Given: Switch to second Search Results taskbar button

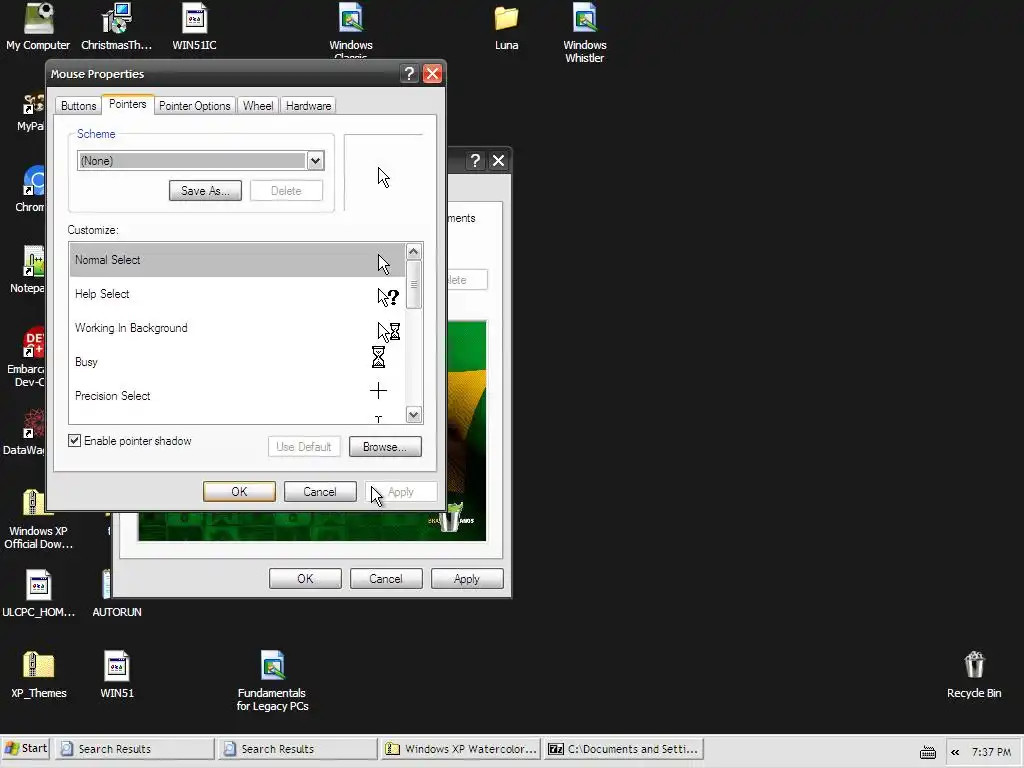Looking at the screenshot, I should (298, 749).
